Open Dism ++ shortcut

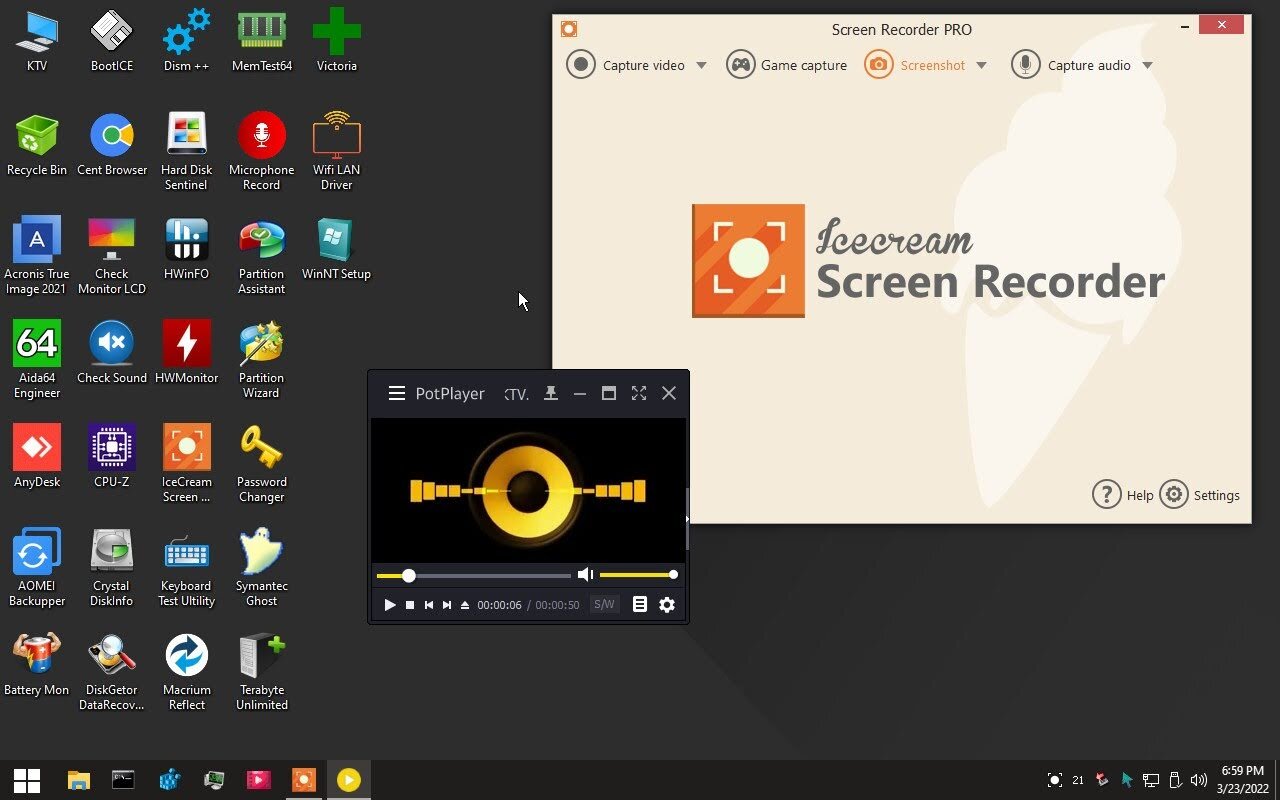pyautogui.click(x=187, y=41)
